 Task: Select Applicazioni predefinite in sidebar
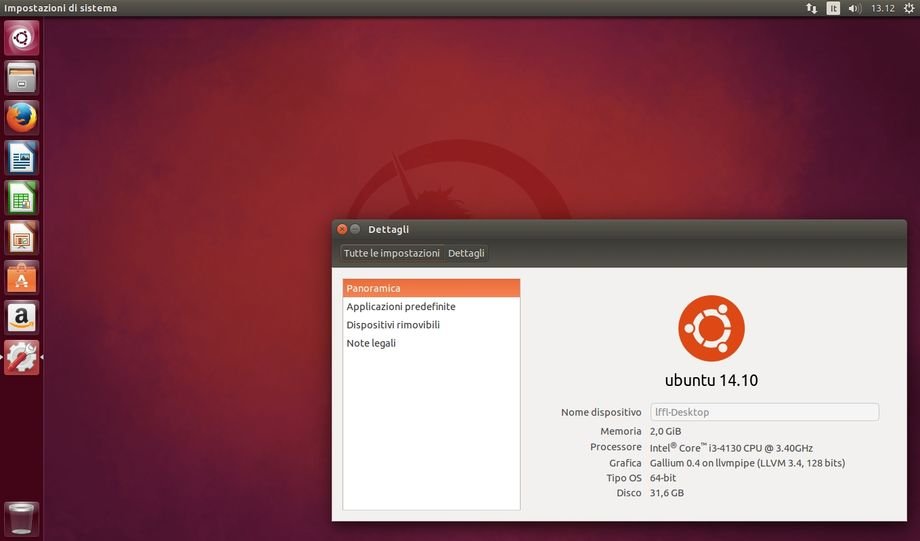431,306
